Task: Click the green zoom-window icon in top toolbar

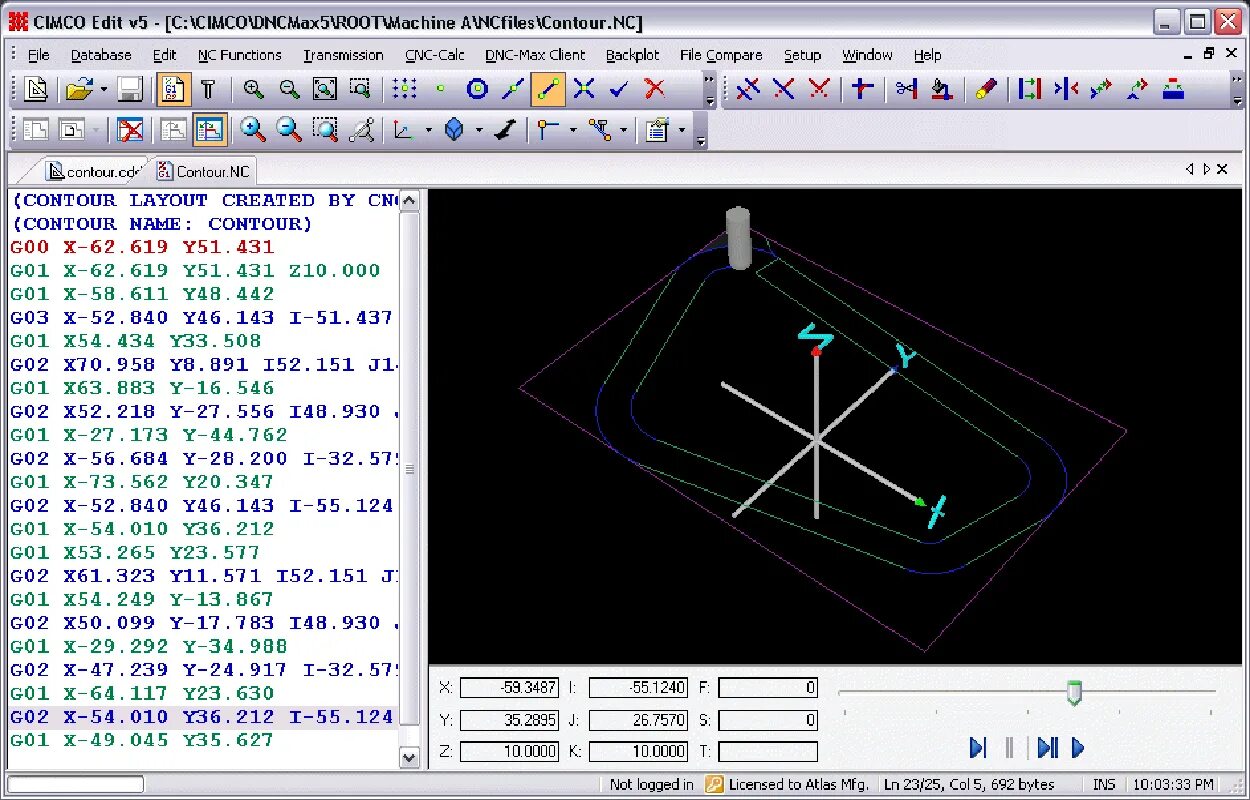Action: point(360,89)
